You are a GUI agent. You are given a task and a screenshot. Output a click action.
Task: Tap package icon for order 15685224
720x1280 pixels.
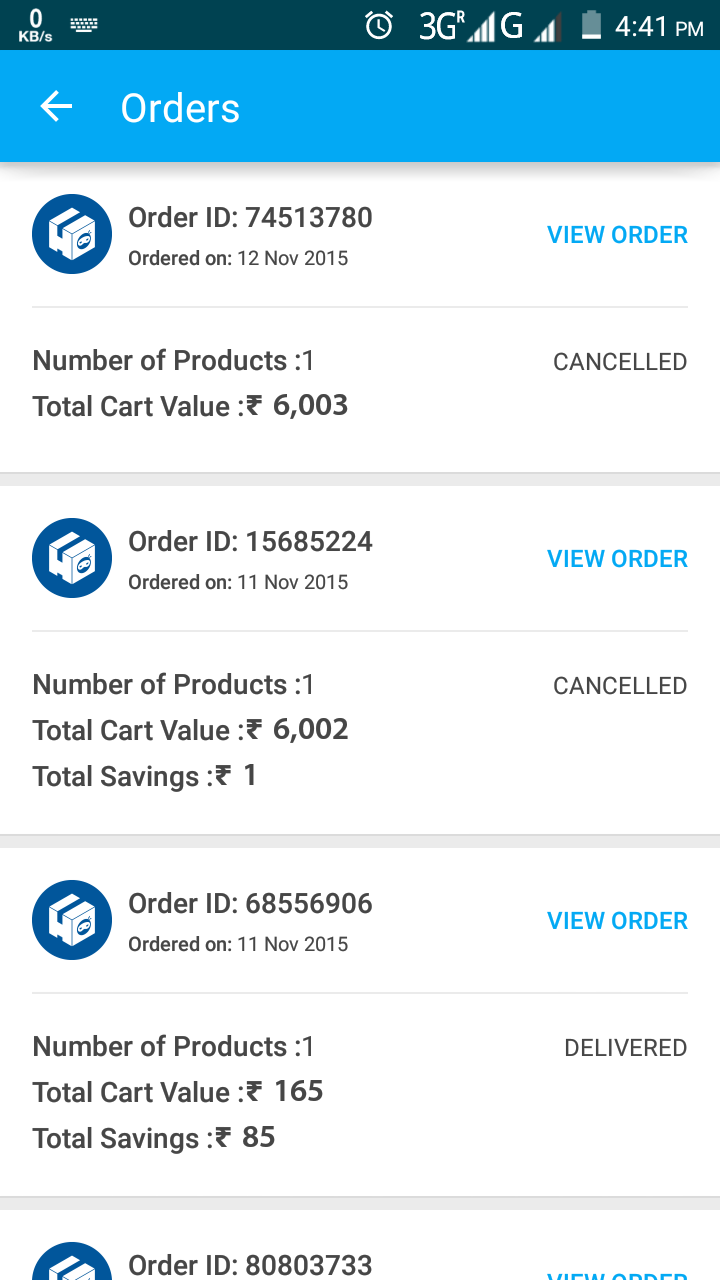(x=72, y=558)
